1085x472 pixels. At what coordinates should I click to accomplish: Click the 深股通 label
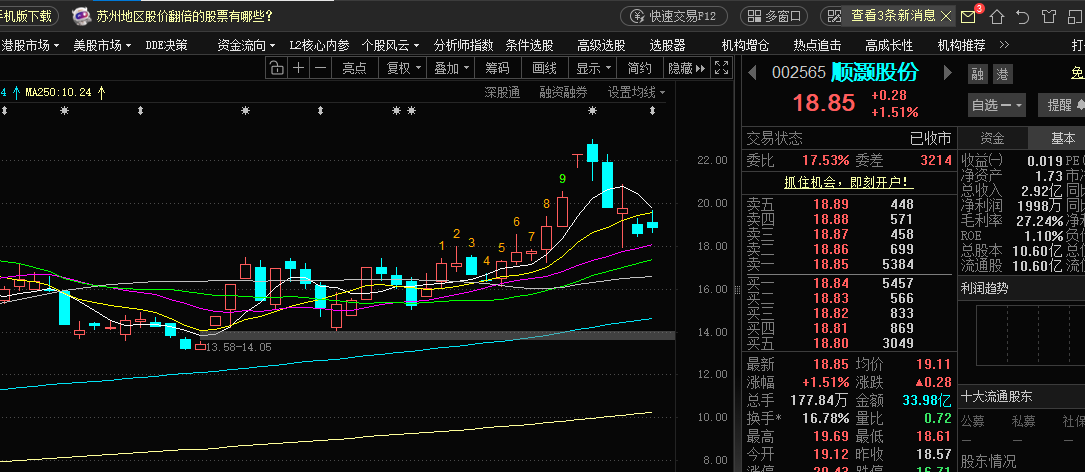(x=502, y=92)
